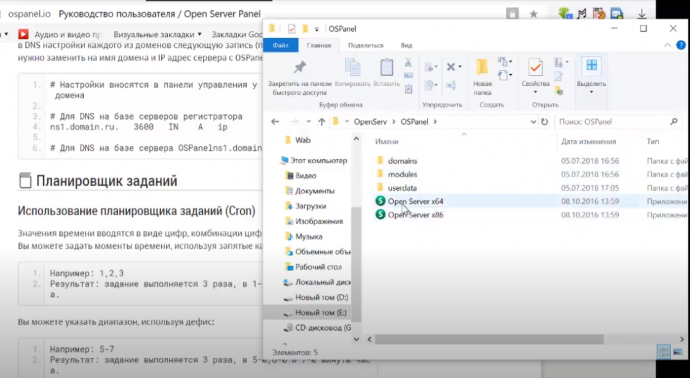Open the Выделить dropdown arrow

591,92
